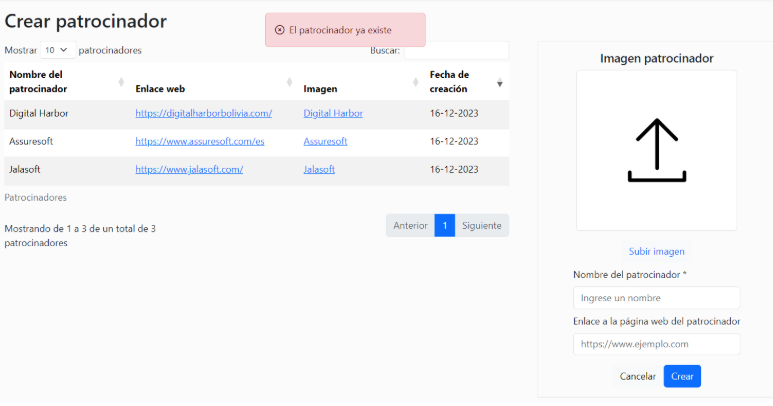Screen dimensions: 773x406
Task: Go to the Anterior page
Action: [410, 225]
